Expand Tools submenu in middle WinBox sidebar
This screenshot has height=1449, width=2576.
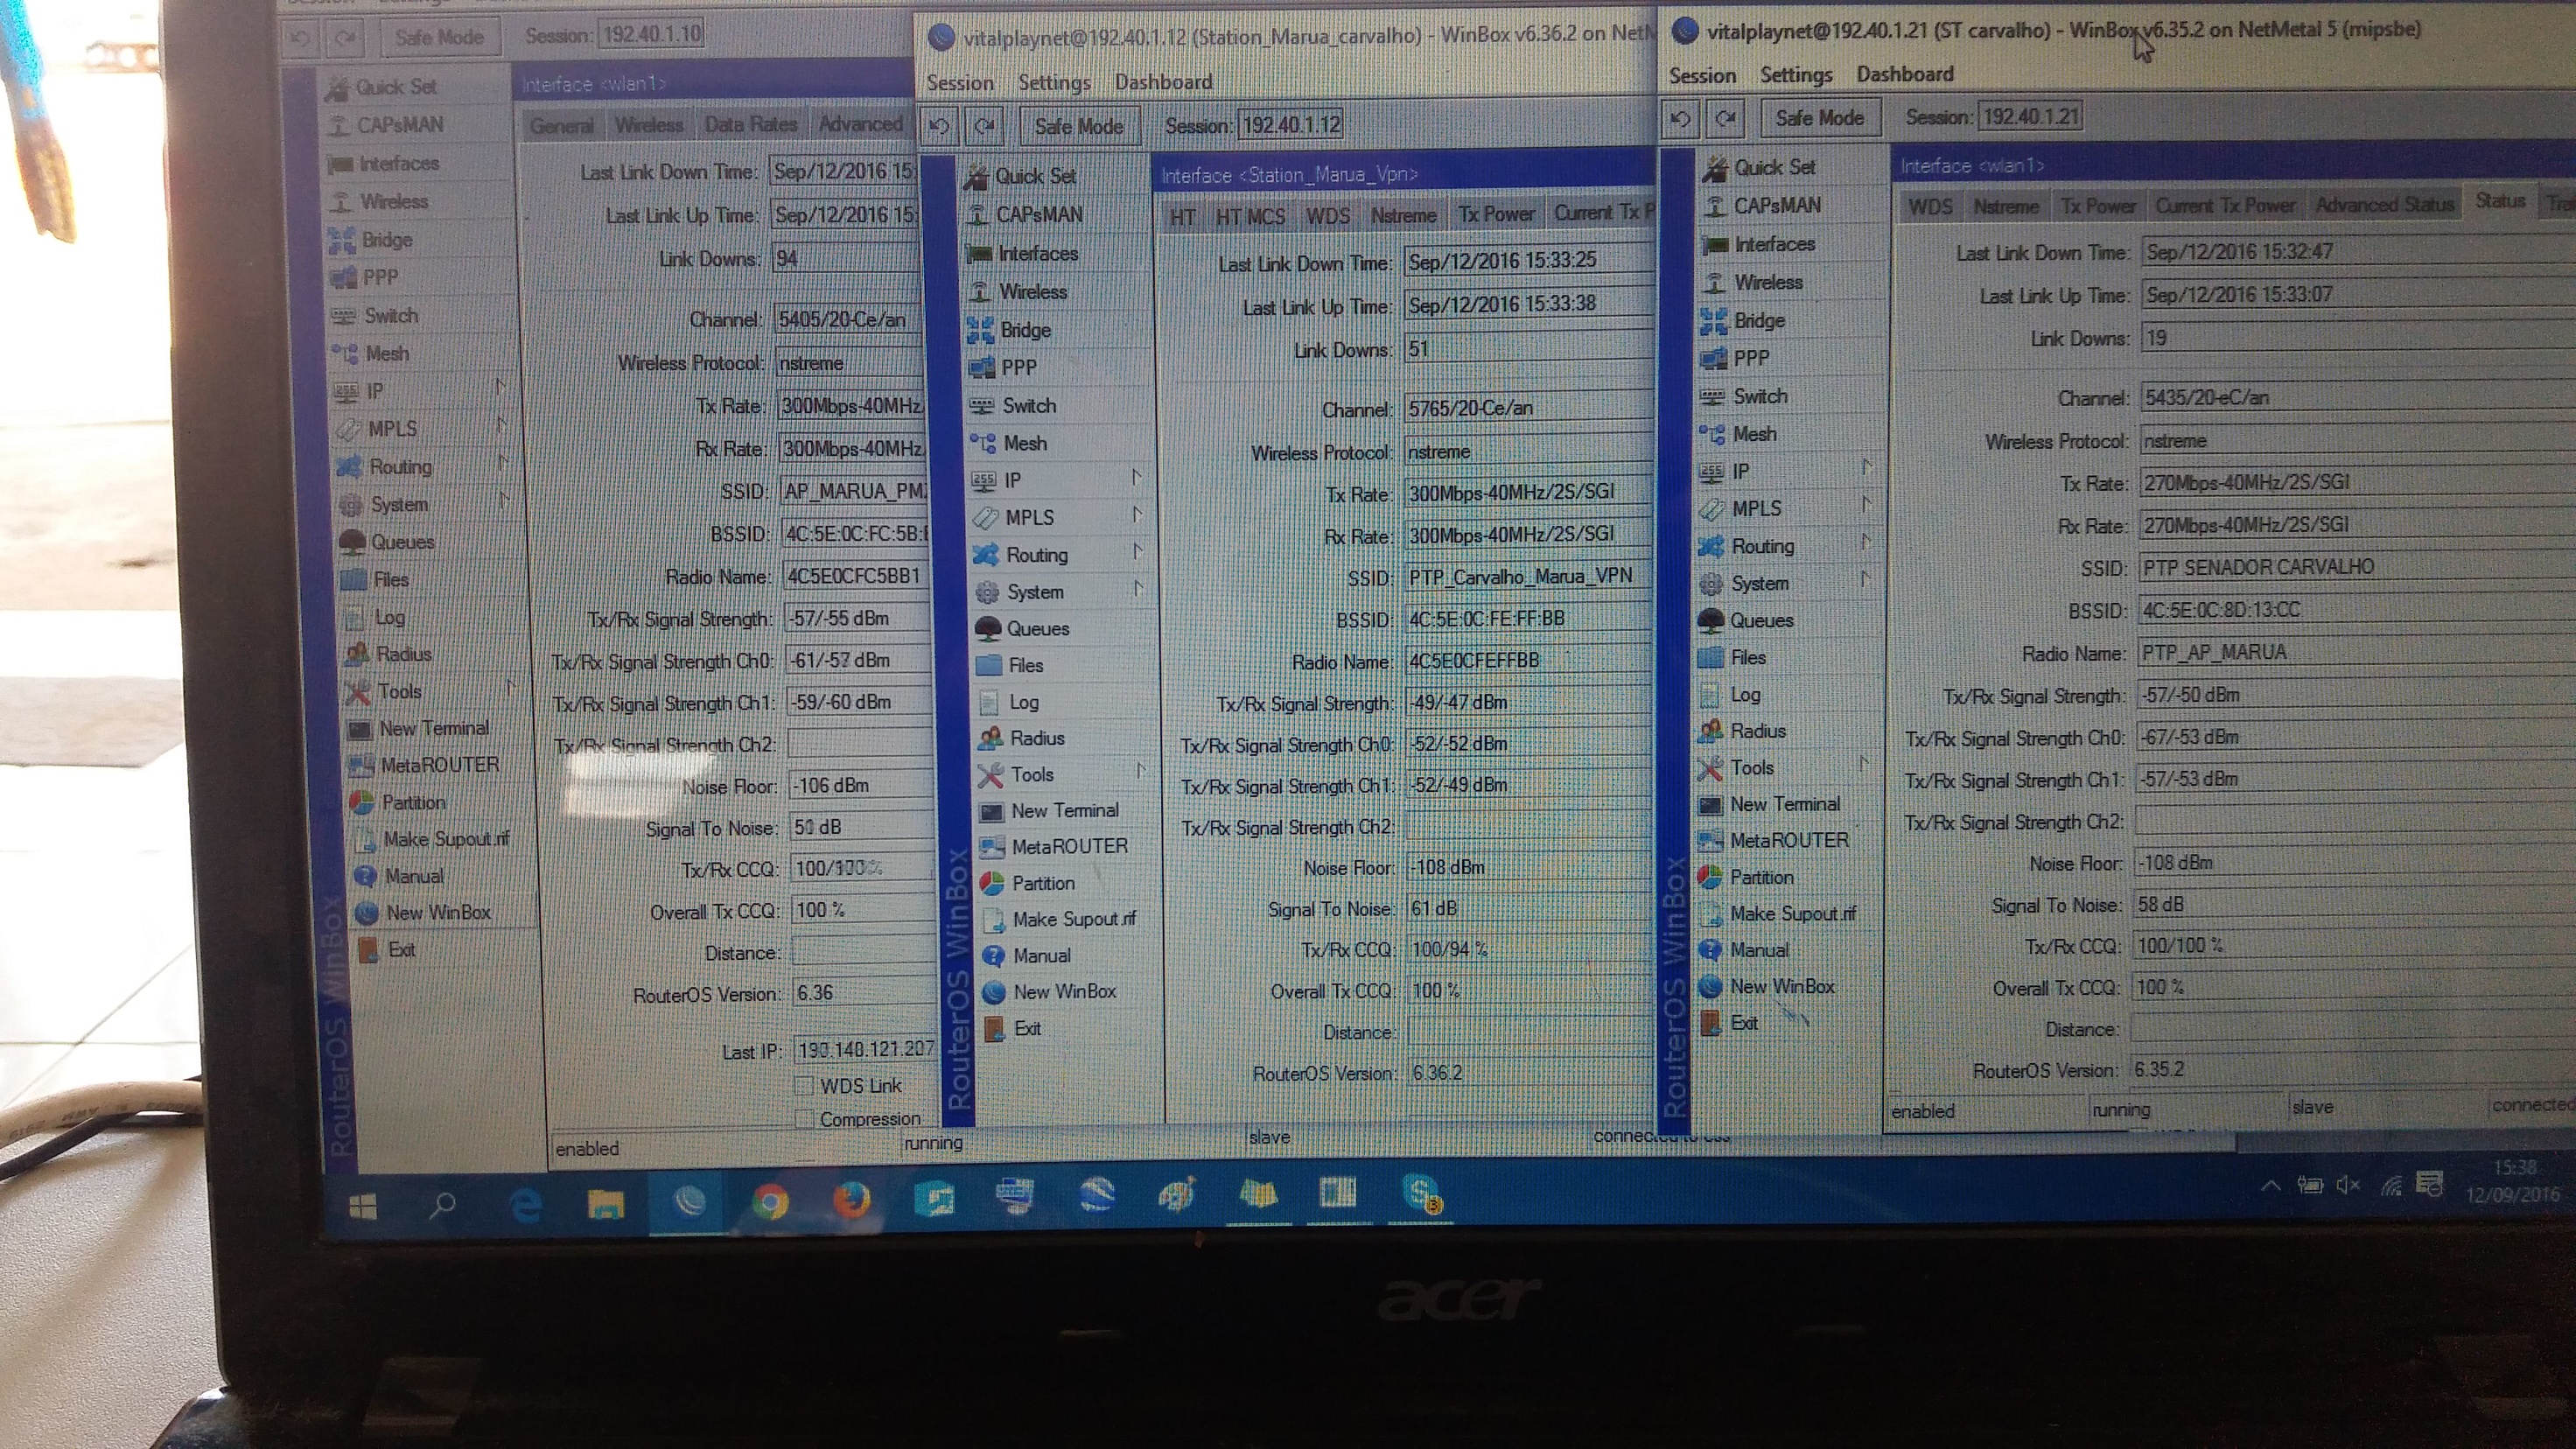pos(1141,771)
